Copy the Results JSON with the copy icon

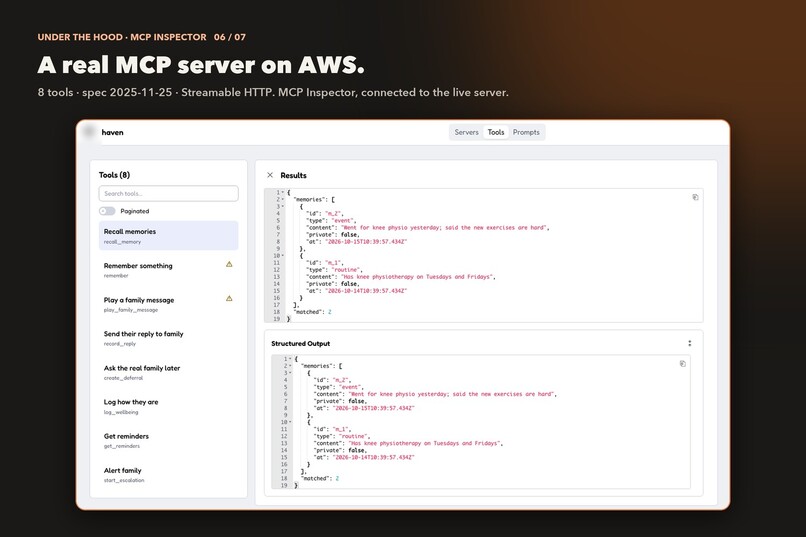695,197
